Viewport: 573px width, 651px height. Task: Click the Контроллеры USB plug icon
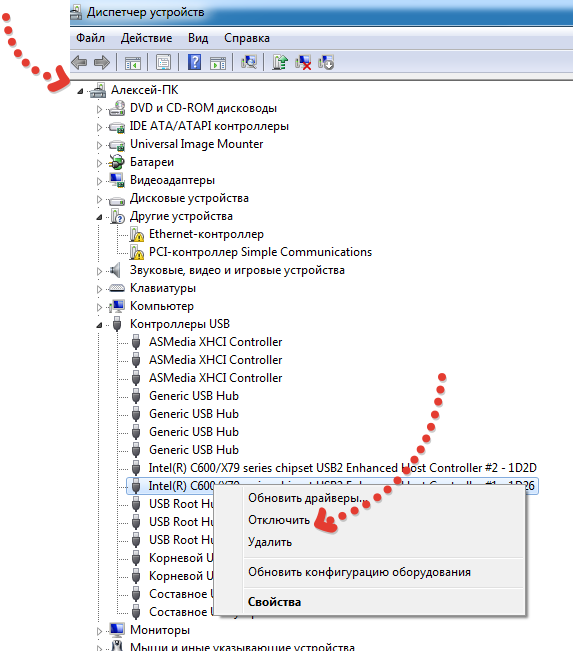point(117,324)
